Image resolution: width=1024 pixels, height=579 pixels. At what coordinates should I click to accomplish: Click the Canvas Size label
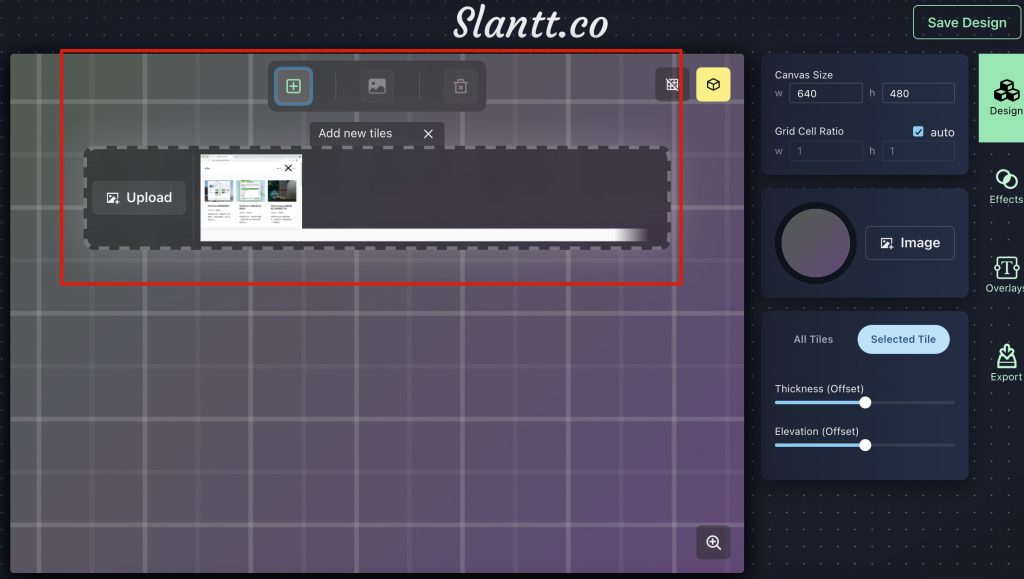point(803,75)
